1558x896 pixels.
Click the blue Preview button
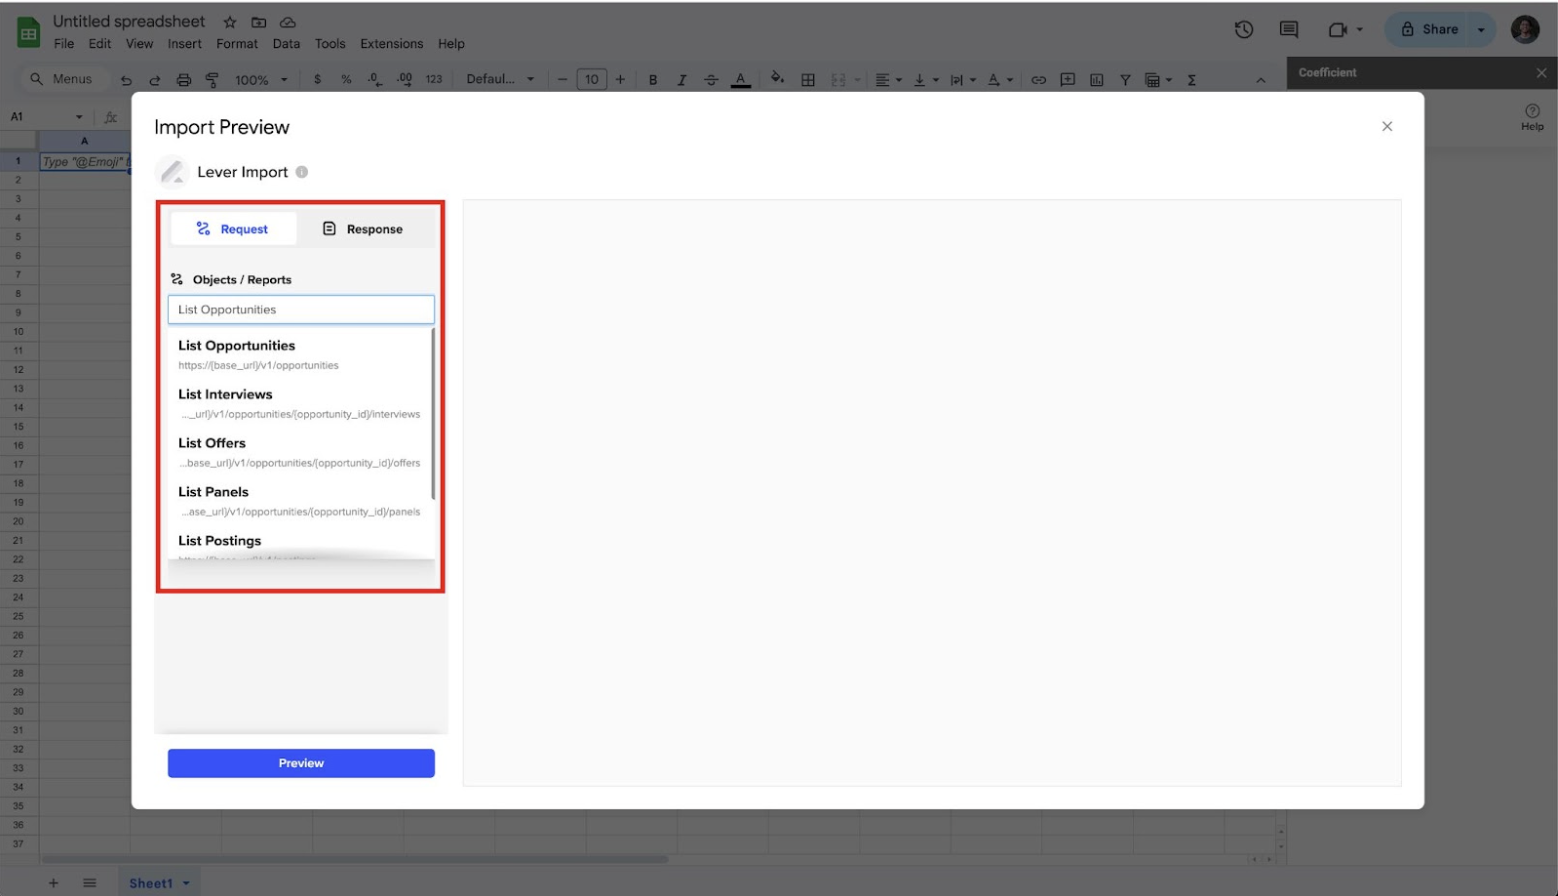click(x=301, y=763)
